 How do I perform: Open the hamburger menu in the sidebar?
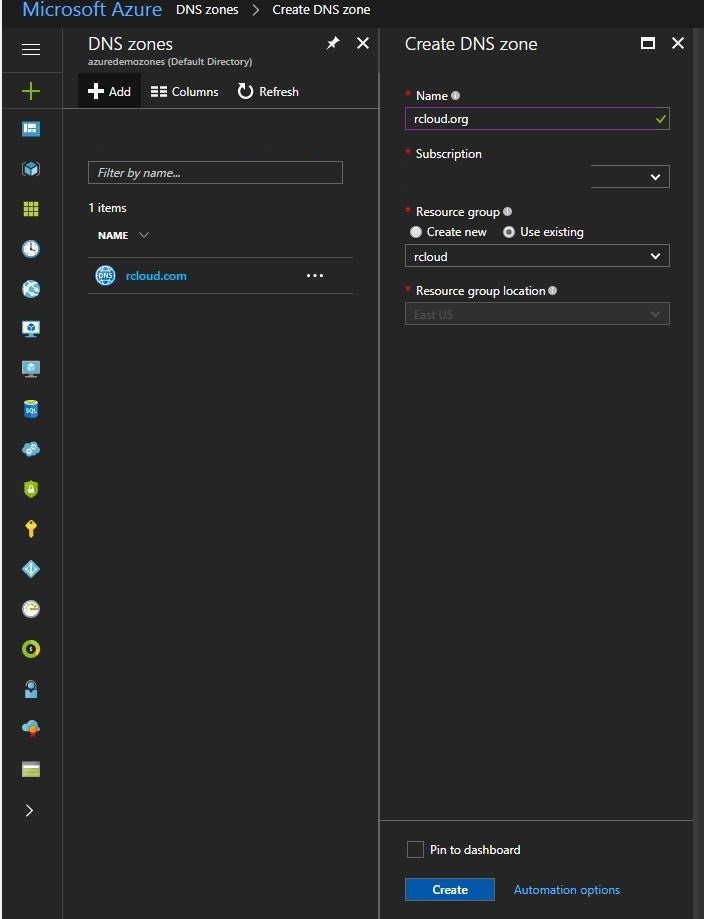pos(30,50)
